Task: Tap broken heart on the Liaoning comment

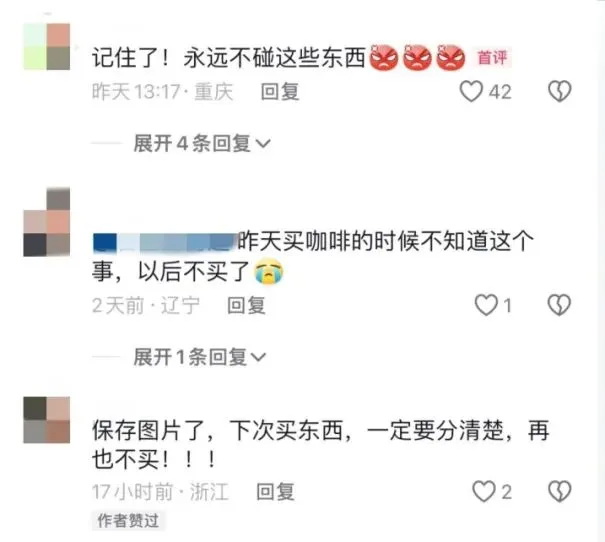Action: pyautogui.click(x=559, y=305)
